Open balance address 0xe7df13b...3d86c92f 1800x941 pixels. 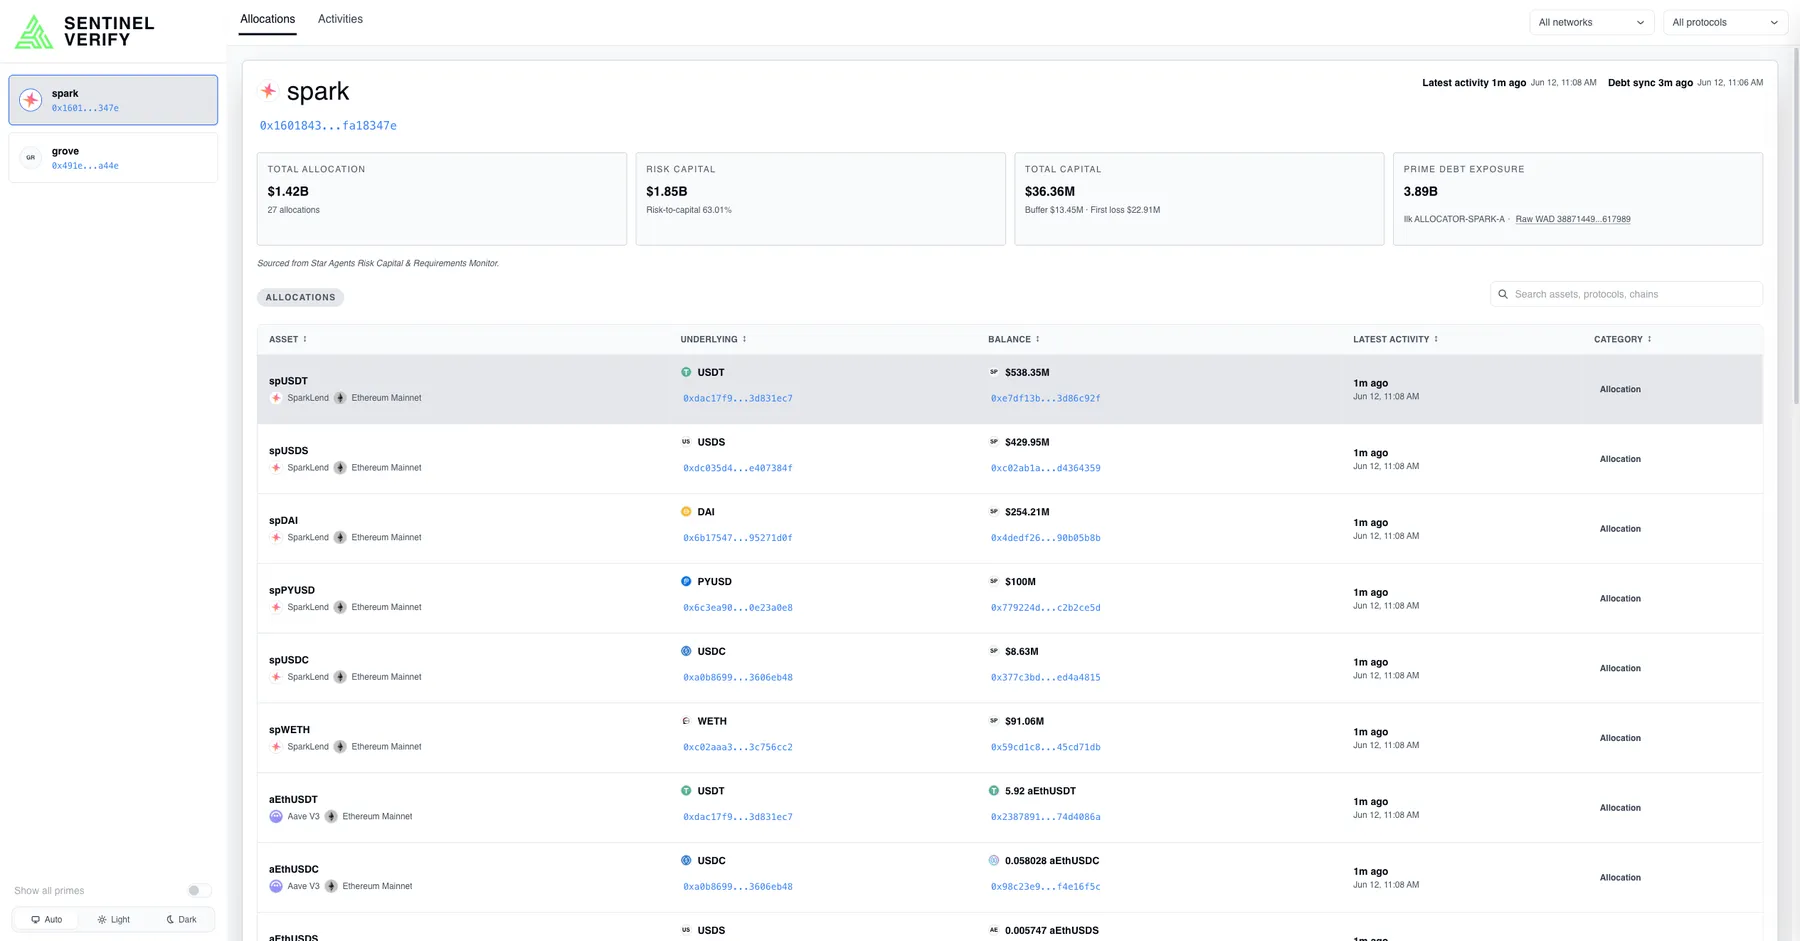click(x=1046, y=398)
